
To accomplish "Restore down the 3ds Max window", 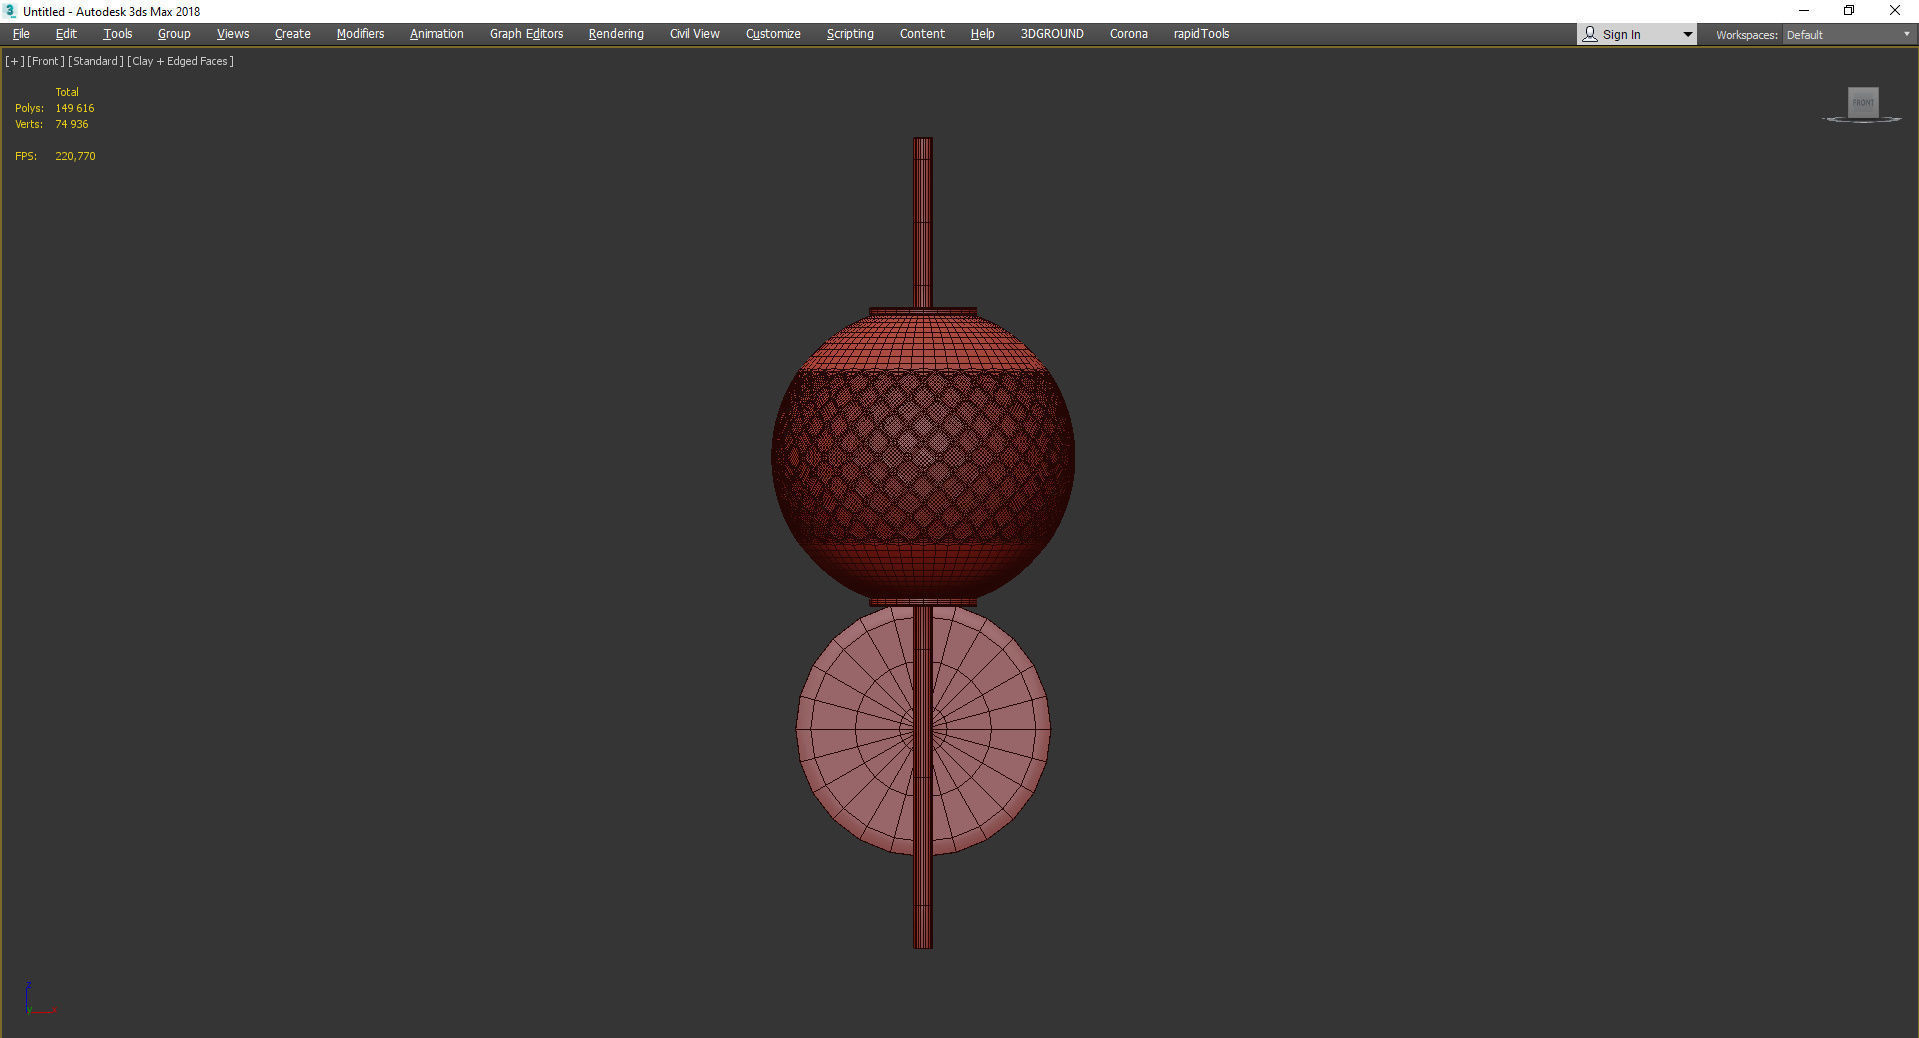I will [x=1849, y=11].
